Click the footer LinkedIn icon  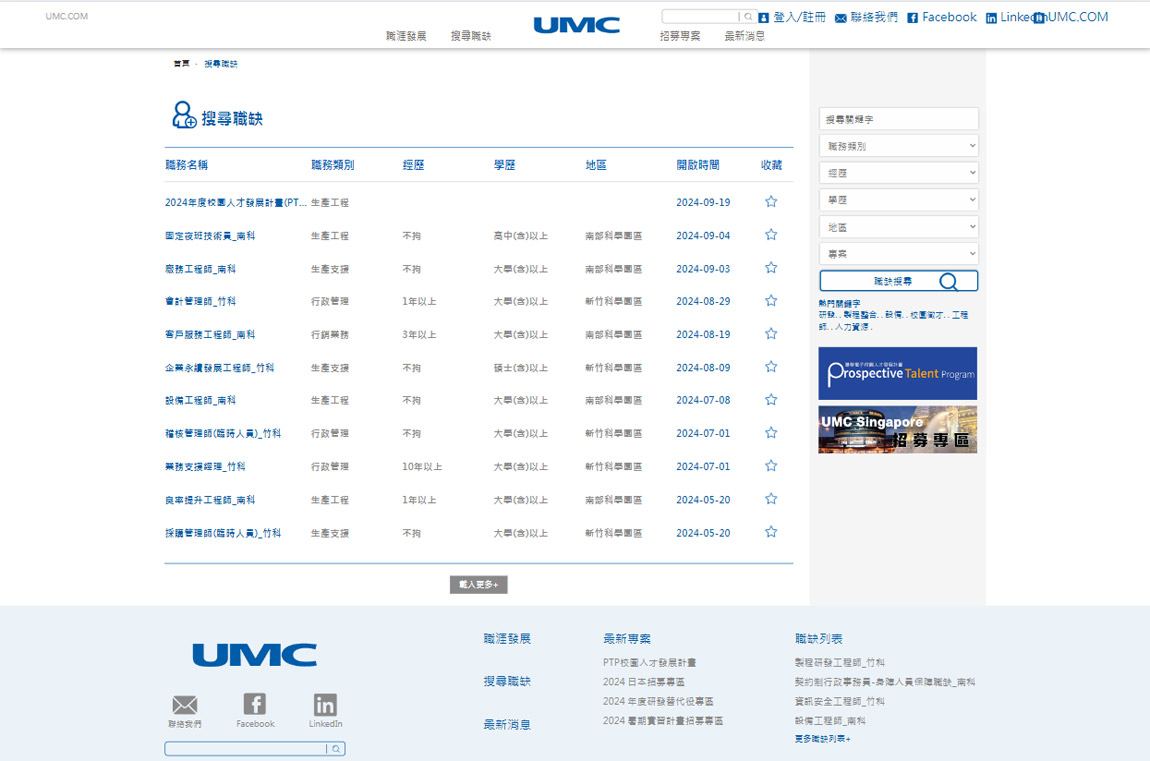325,705
